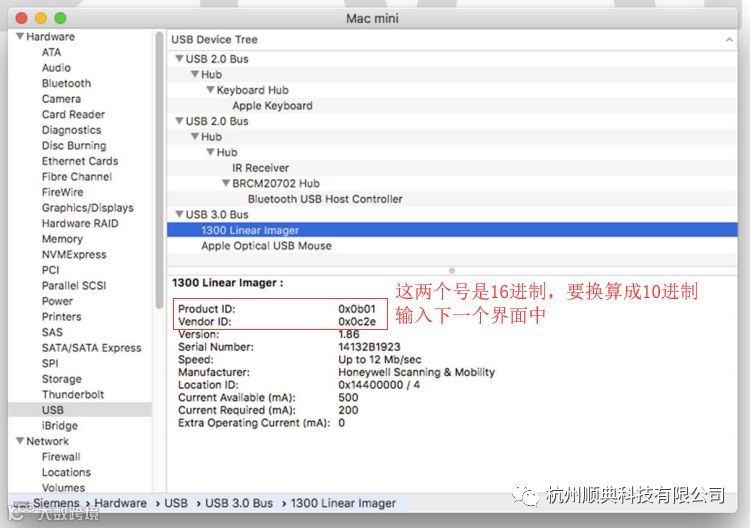Show Graphics/Displays information

[88, 208]
